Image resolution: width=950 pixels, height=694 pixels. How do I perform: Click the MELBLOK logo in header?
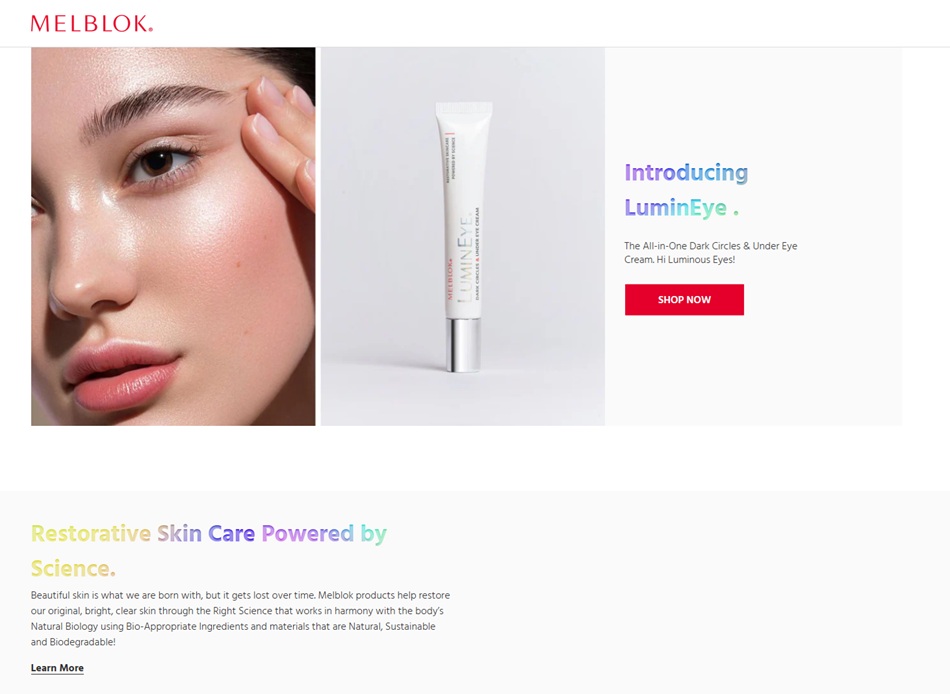[91, 24]
